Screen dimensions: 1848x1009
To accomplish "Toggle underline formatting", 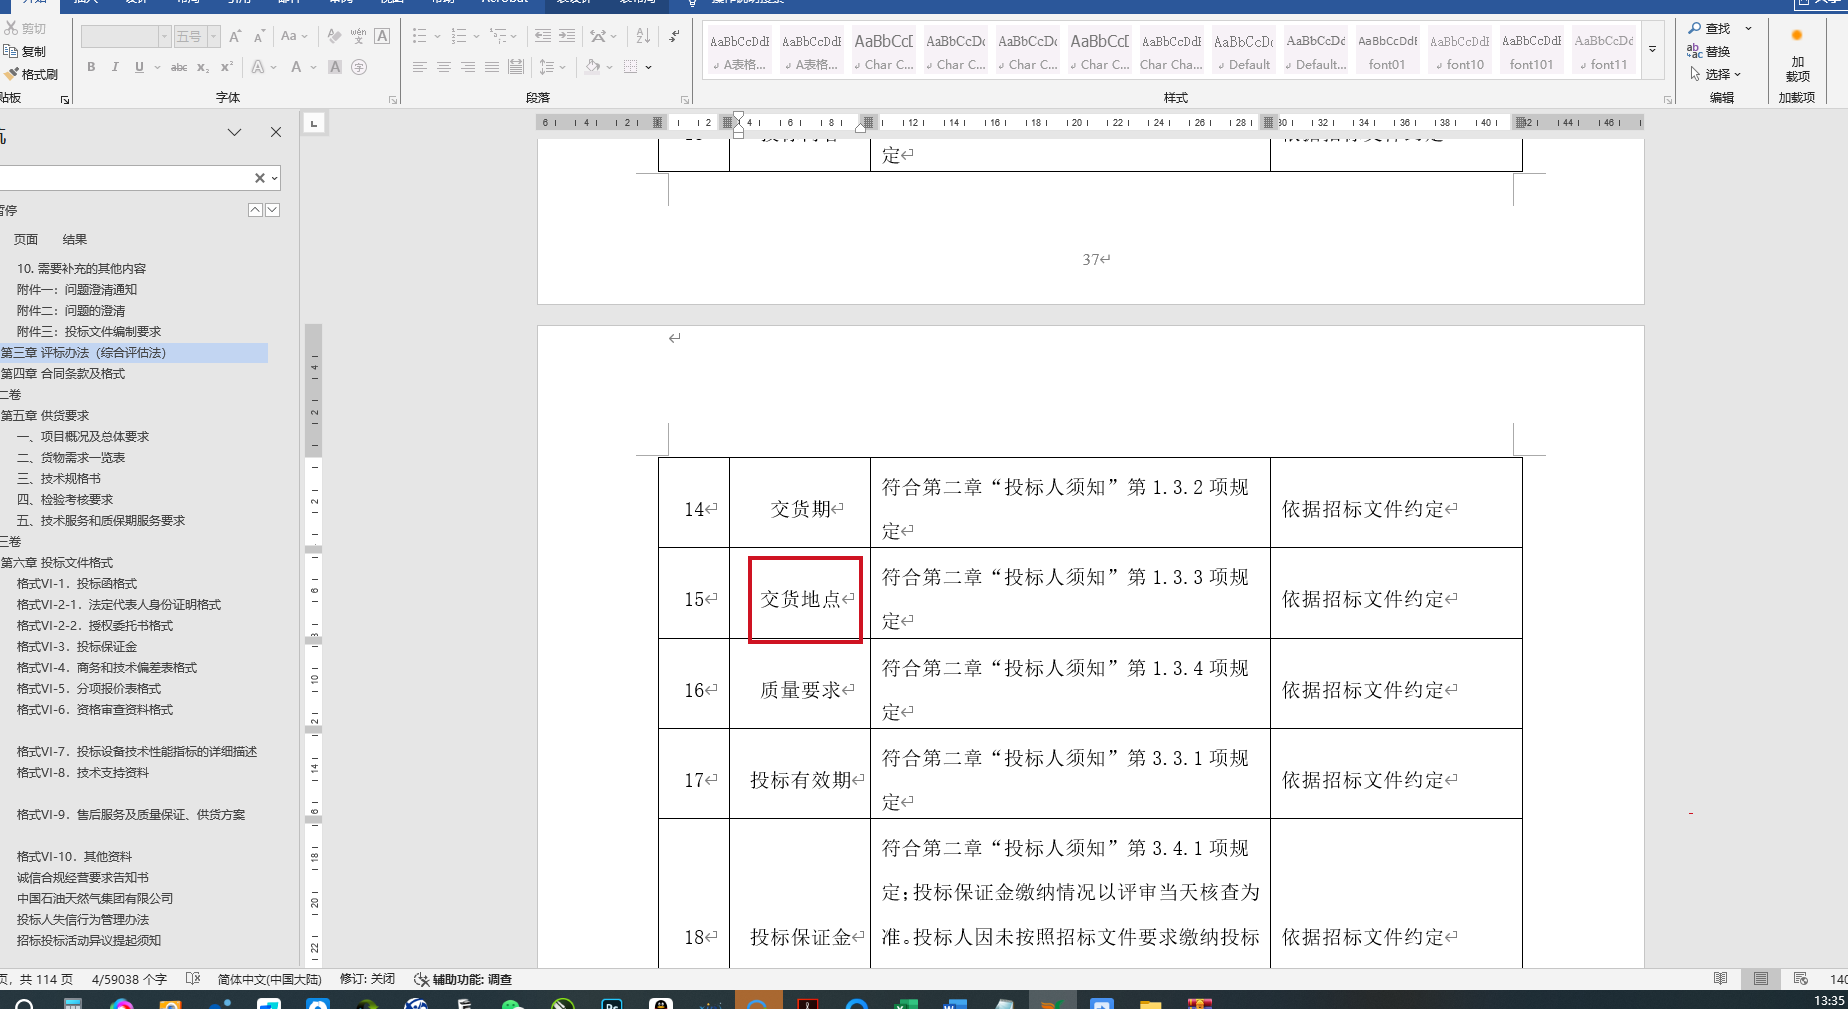I will 139,67.
